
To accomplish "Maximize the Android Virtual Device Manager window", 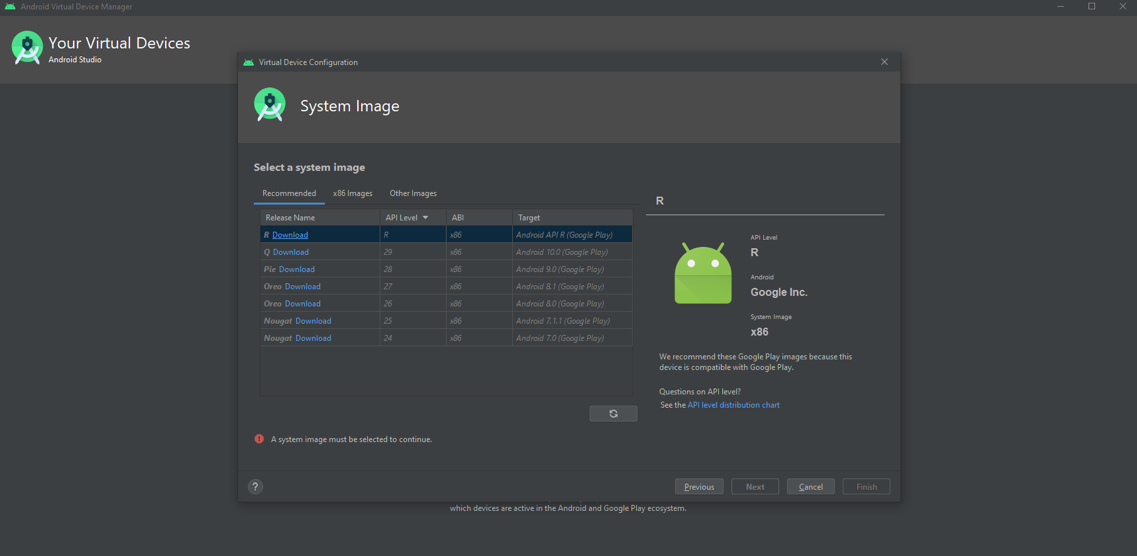I will 1091,7.
